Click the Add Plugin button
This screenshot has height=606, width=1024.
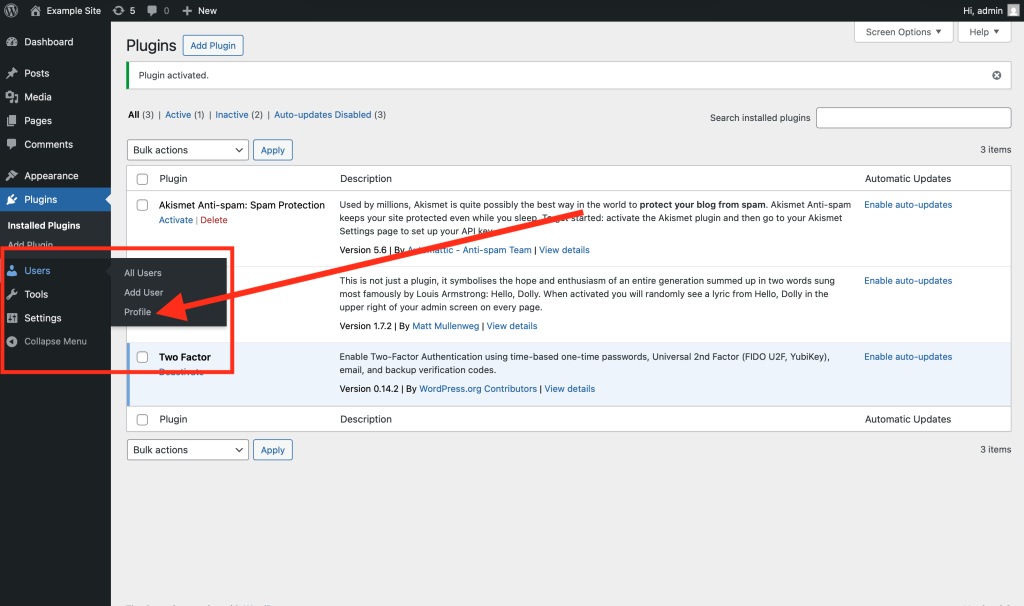pos(213,46)
